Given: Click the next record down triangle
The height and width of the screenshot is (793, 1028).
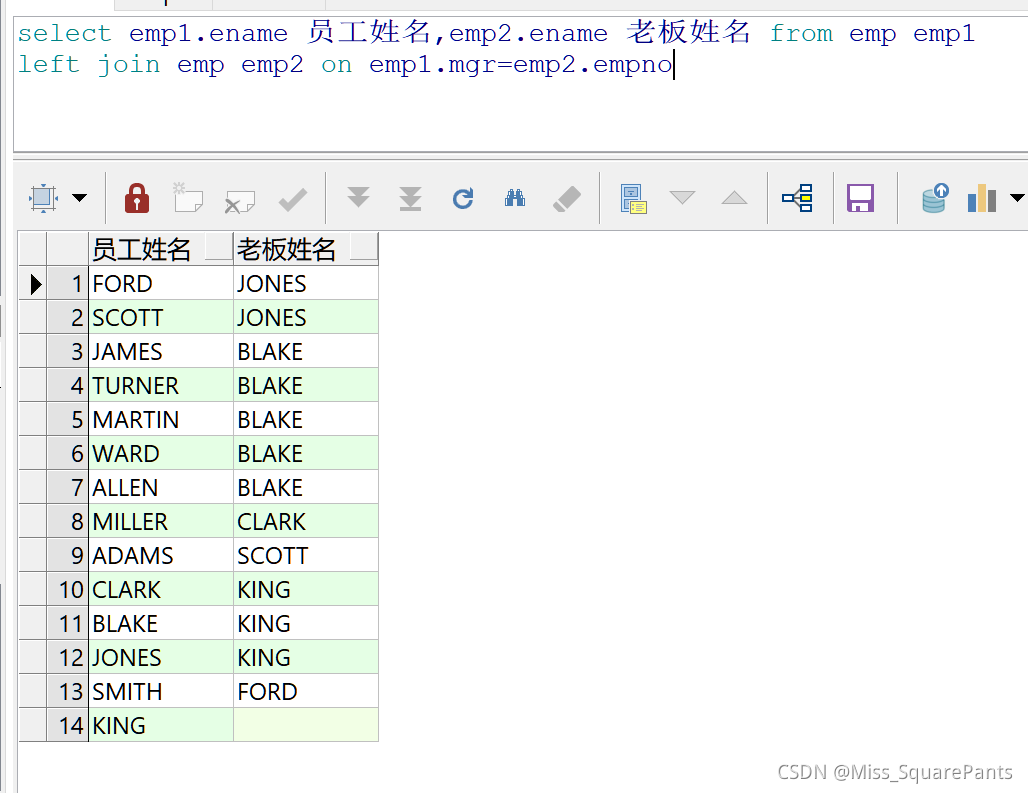Looking at the screenshot, I should 682,197.
